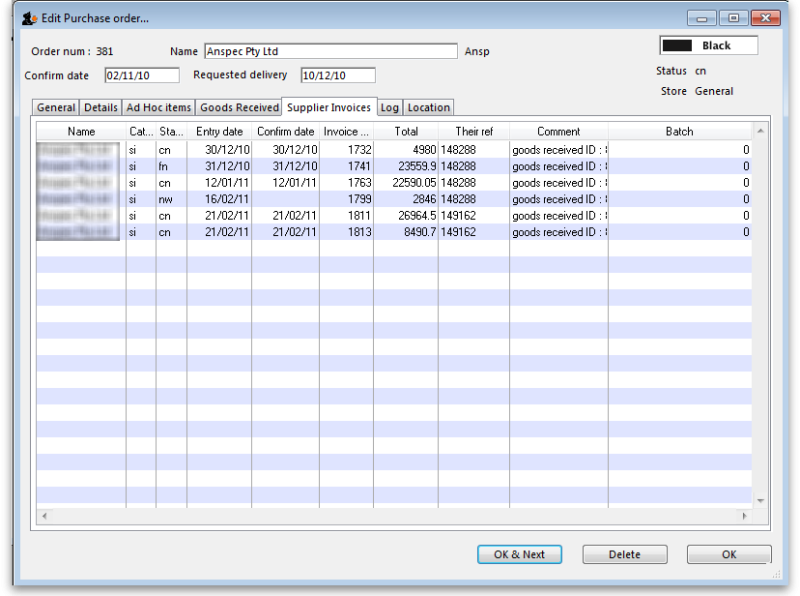Sort by the Total column header
Viewport: 800px width, 596px height.
(406, 130)
